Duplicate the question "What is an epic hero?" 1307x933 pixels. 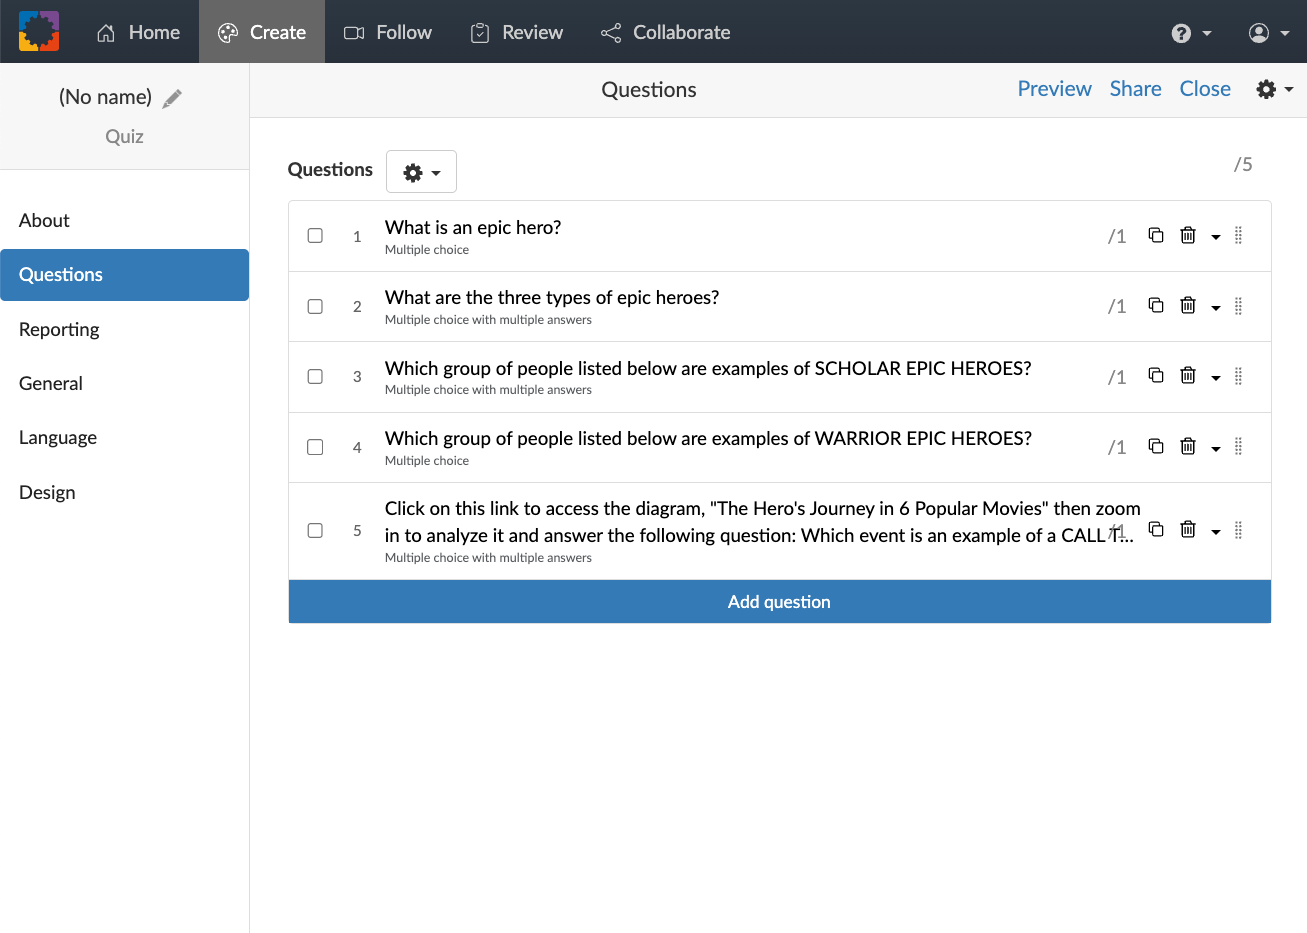pos(1156,234)
